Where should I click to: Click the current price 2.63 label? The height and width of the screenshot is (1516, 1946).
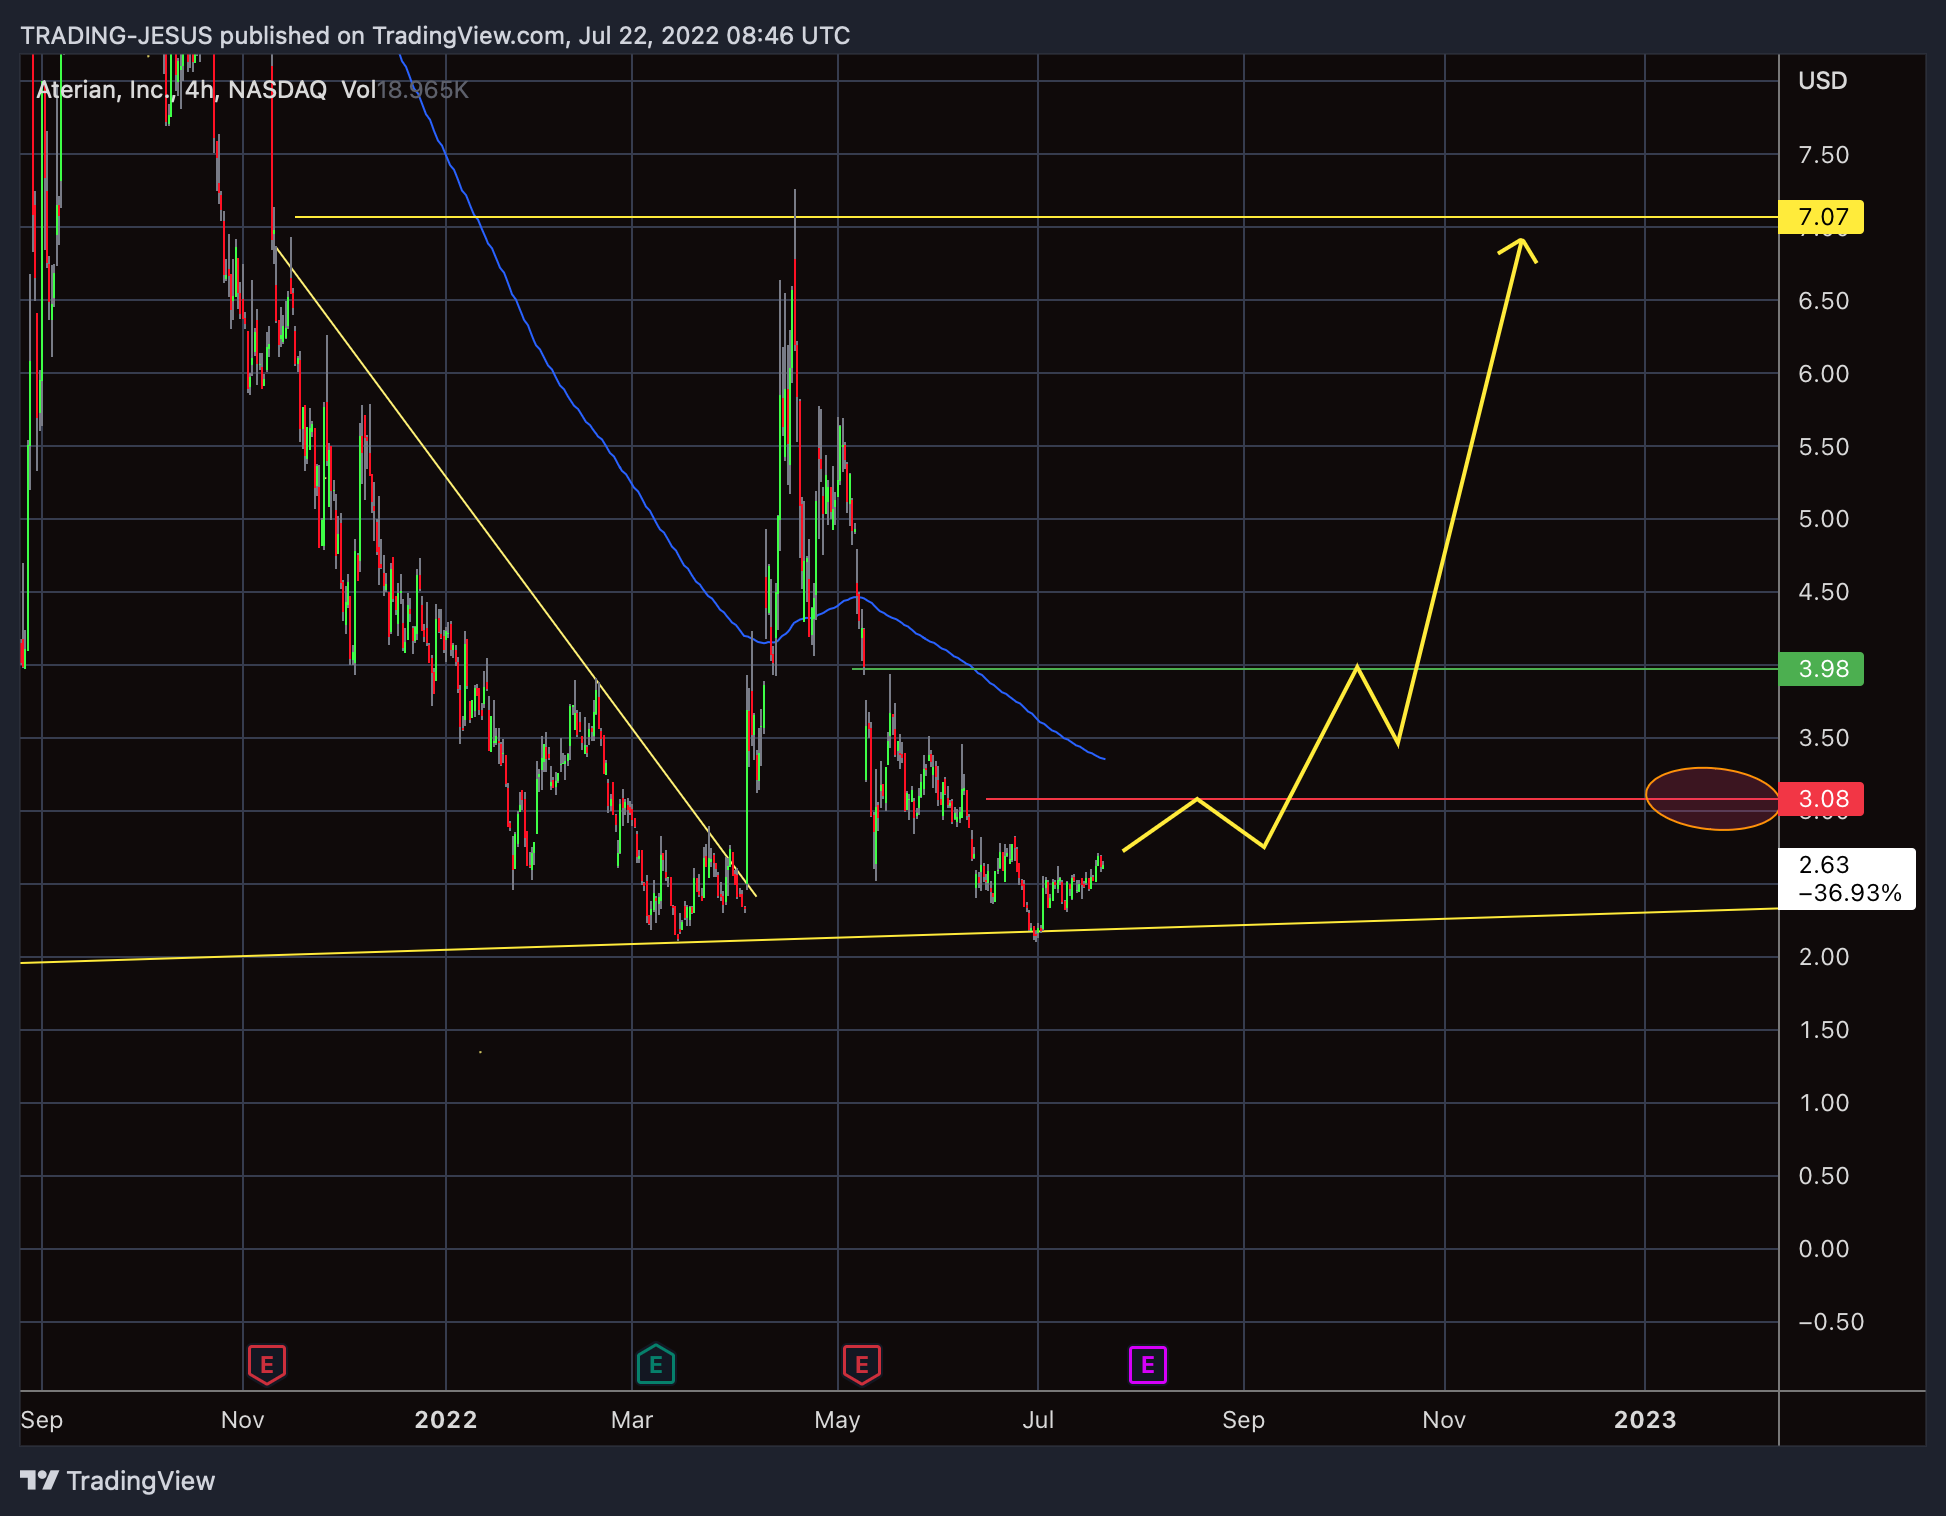pos(1824,865)
